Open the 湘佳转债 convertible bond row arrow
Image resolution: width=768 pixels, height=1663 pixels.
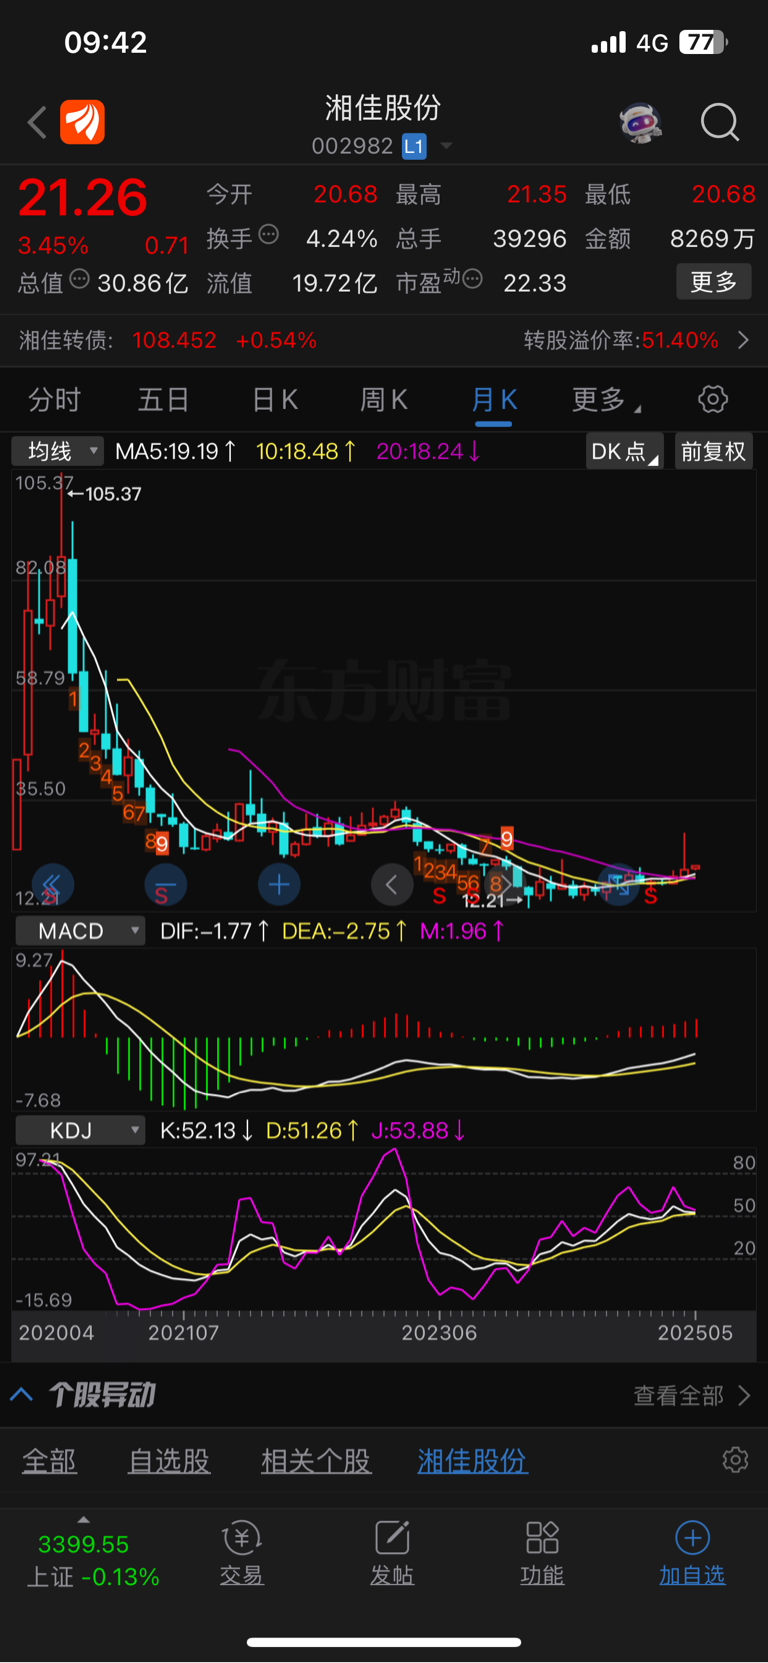[743, 340]
